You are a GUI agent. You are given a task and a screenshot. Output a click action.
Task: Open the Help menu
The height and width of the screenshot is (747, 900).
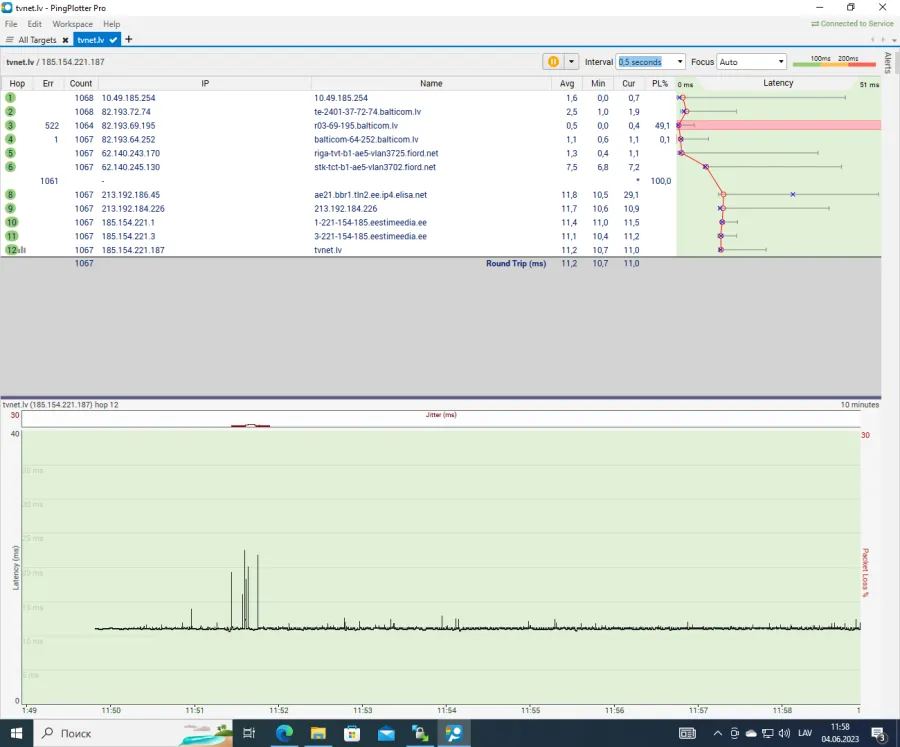(111, 24)
